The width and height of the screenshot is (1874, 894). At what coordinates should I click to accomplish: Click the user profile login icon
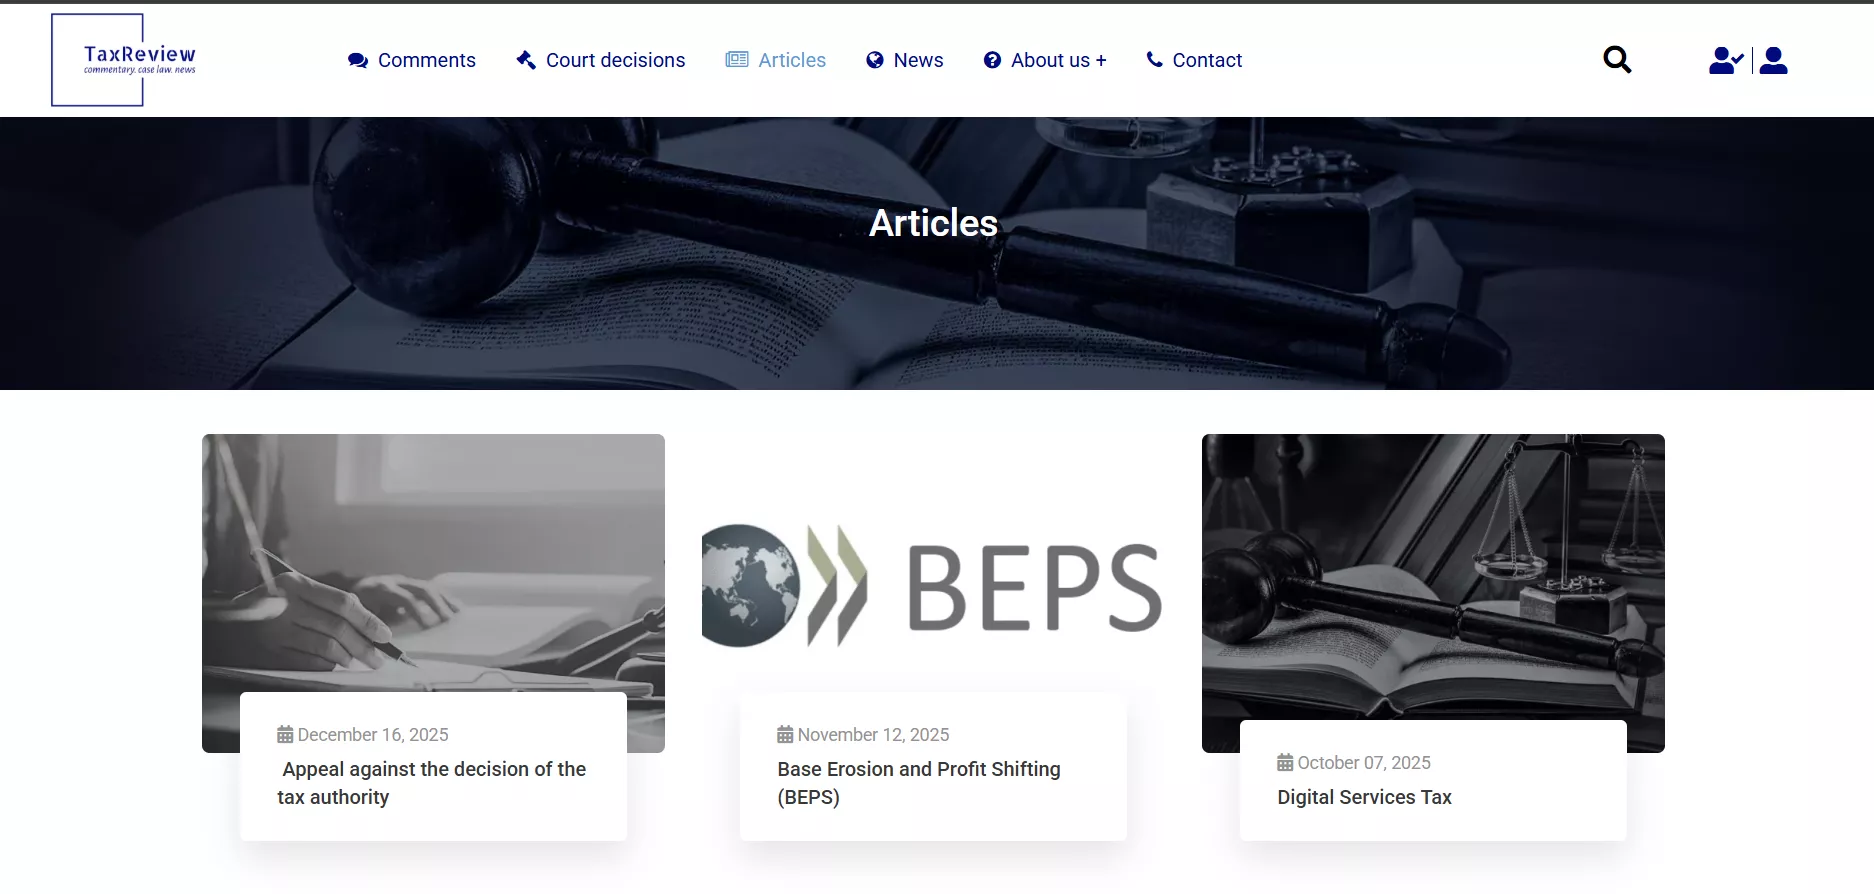(1773, 61)
